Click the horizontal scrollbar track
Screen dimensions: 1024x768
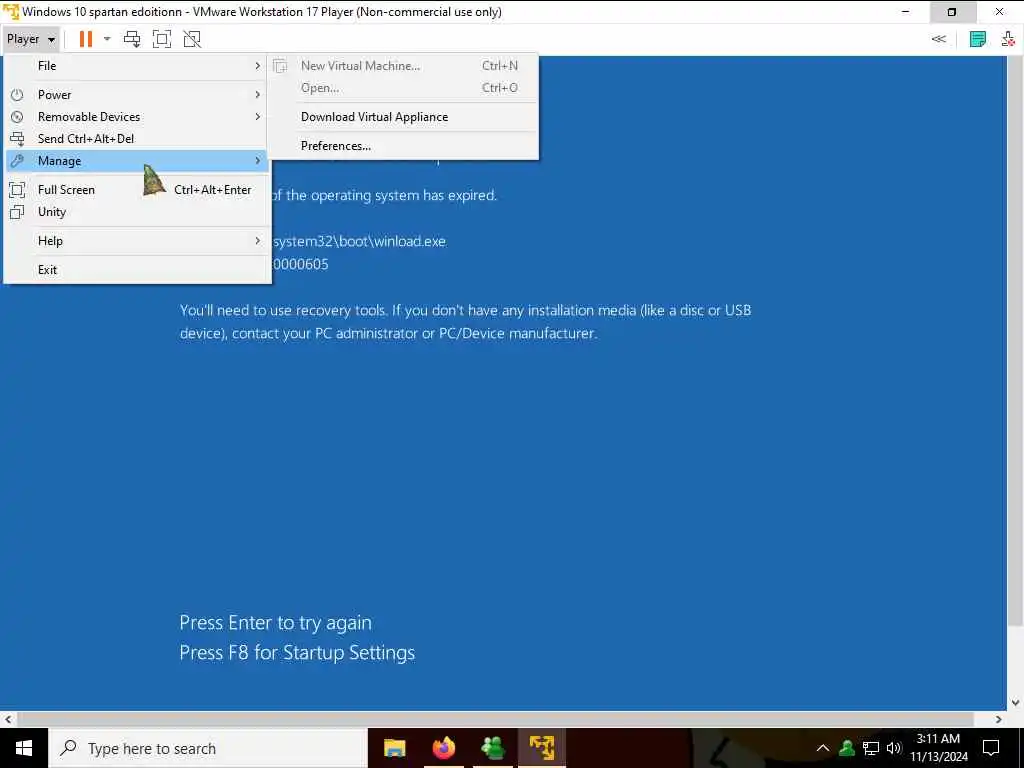pos(503,719)
